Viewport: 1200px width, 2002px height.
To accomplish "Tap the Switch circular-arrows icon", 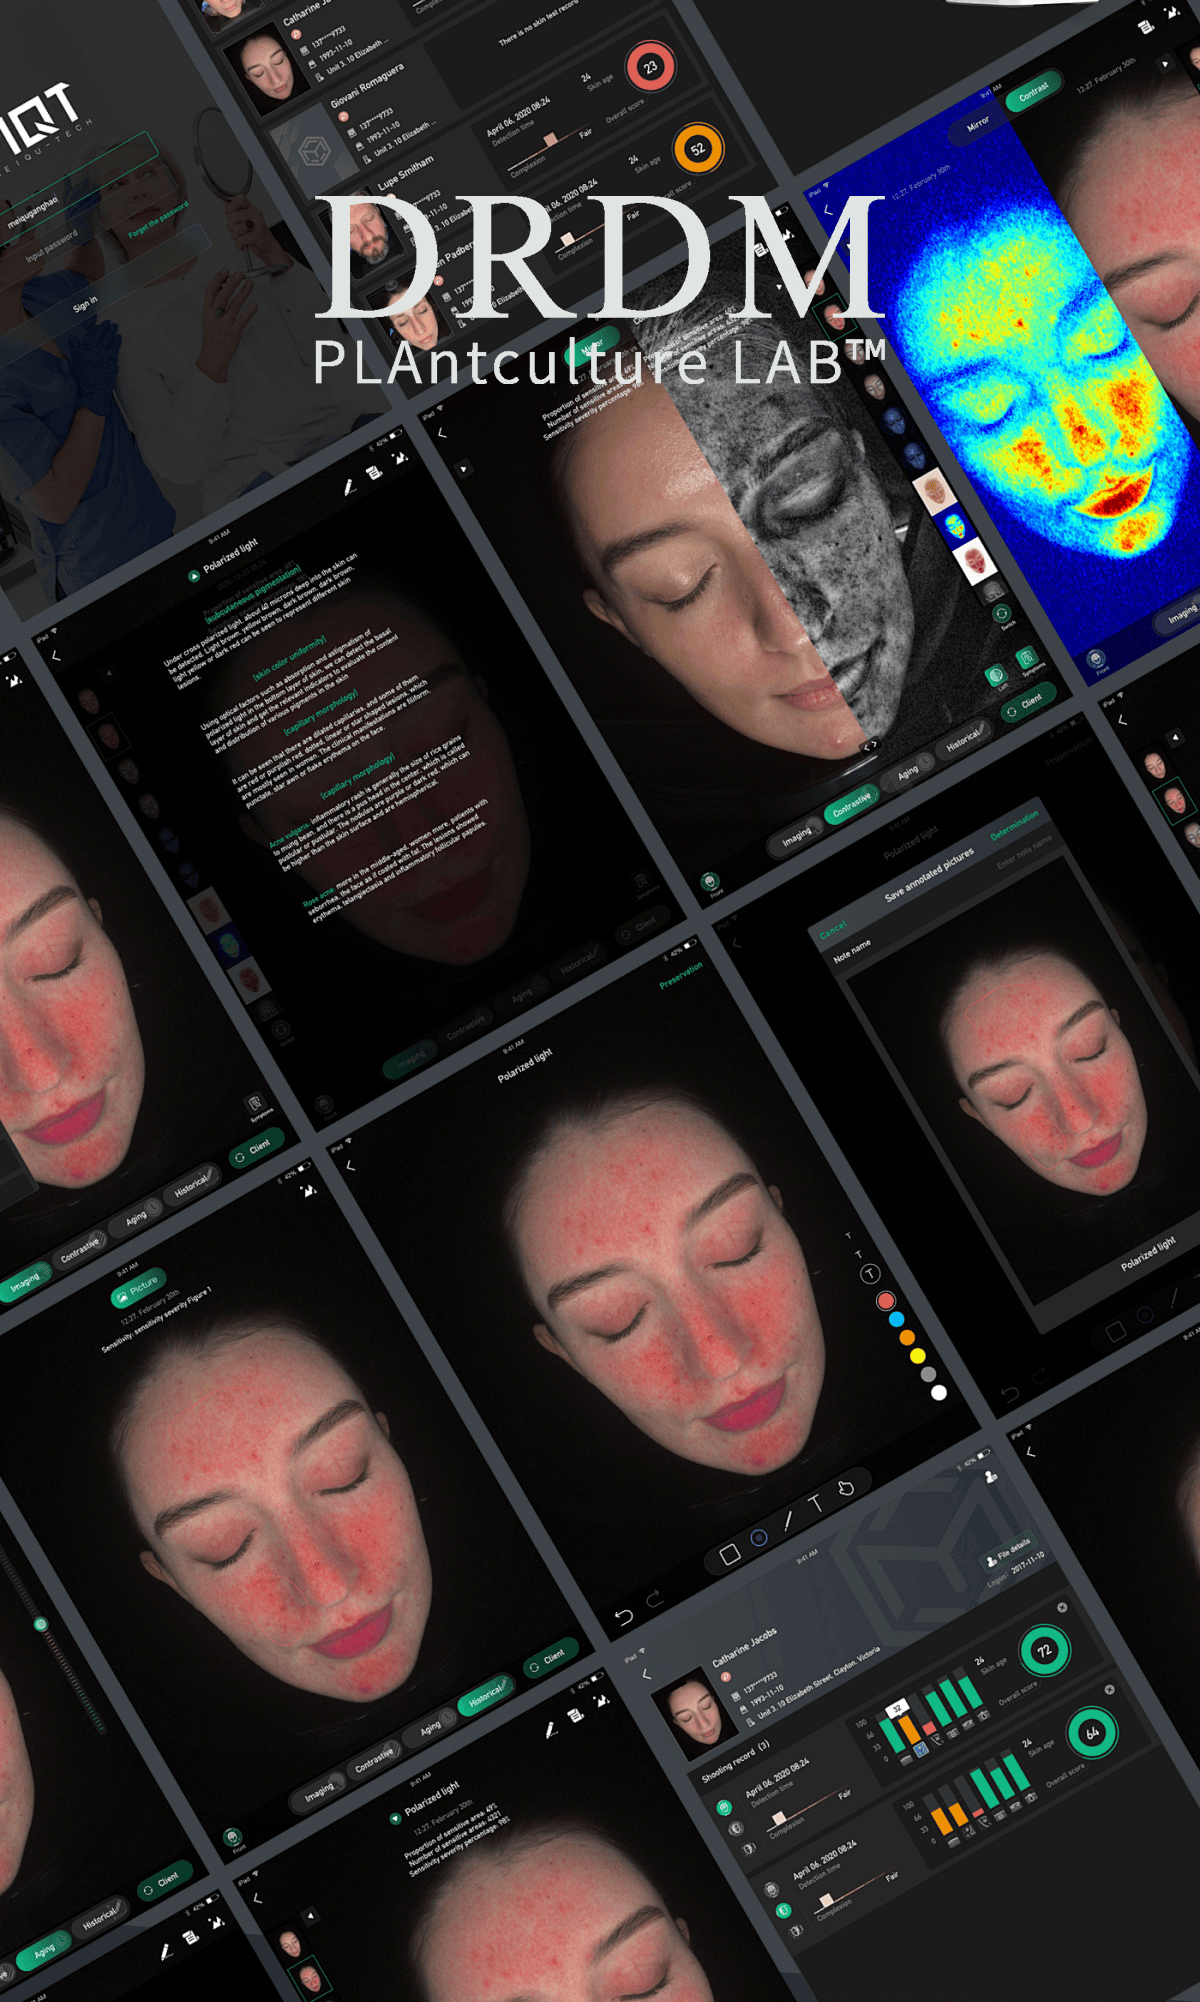I will coord(1002,615).
